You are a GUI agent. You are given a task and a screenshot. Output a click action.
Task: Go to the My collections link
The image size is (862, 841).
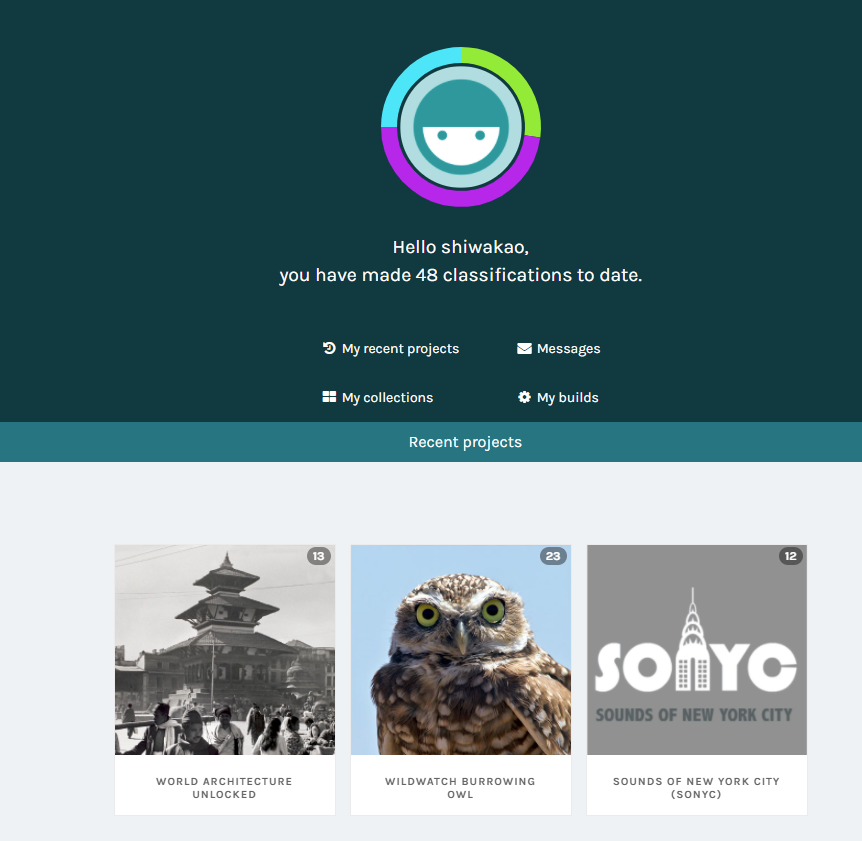pyautogui.click(x=378, y=397)
